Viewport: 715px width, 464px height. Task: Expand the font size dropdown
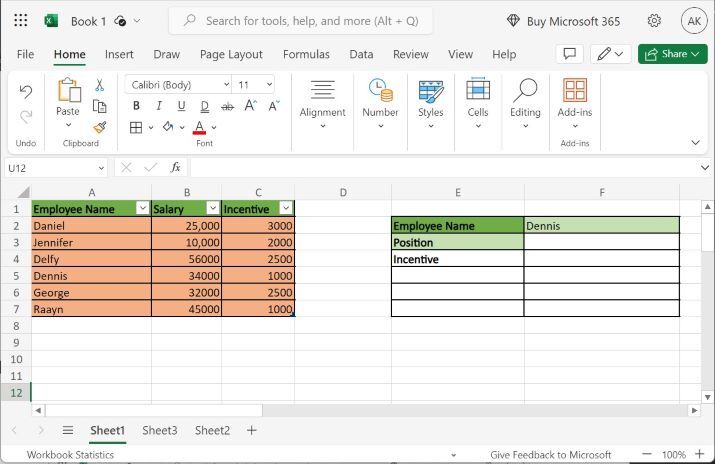pyautogui.click(x=271, y=85)
